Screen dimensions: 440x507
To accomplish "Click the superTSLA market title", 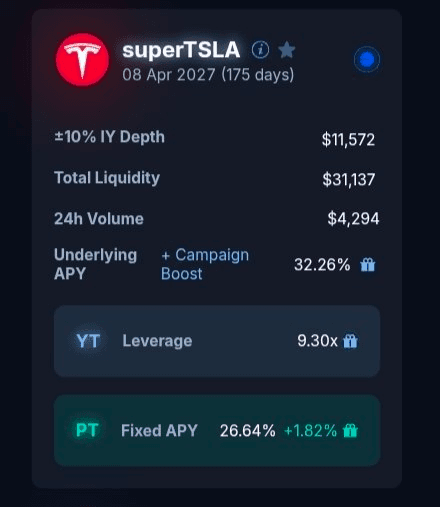I will tap(181, 50).
